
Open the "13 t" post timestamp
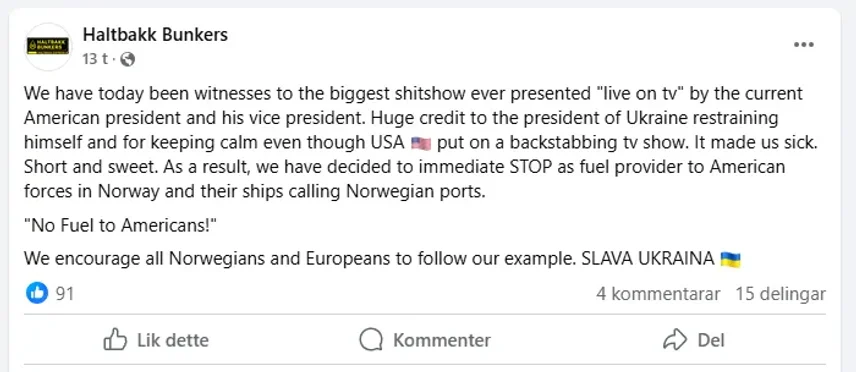95,59
